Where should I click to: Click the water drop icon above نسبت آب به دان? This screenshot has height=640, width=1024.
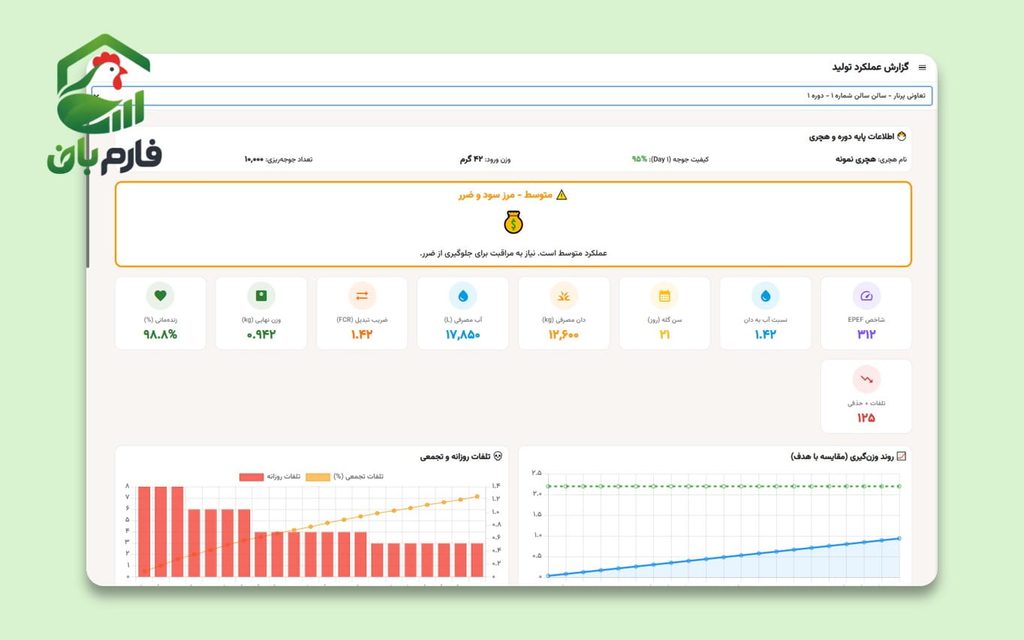pos(765,296)
